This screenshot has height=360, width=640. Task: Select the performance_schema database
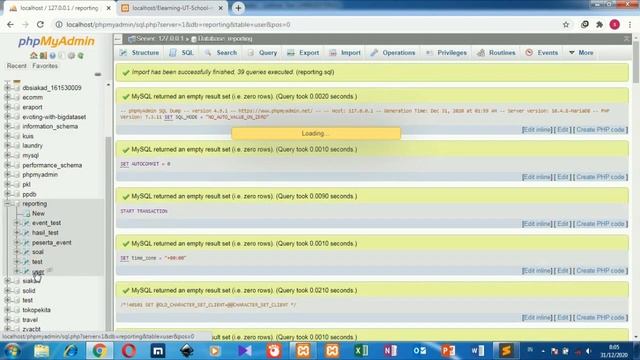tap(52, 165)
